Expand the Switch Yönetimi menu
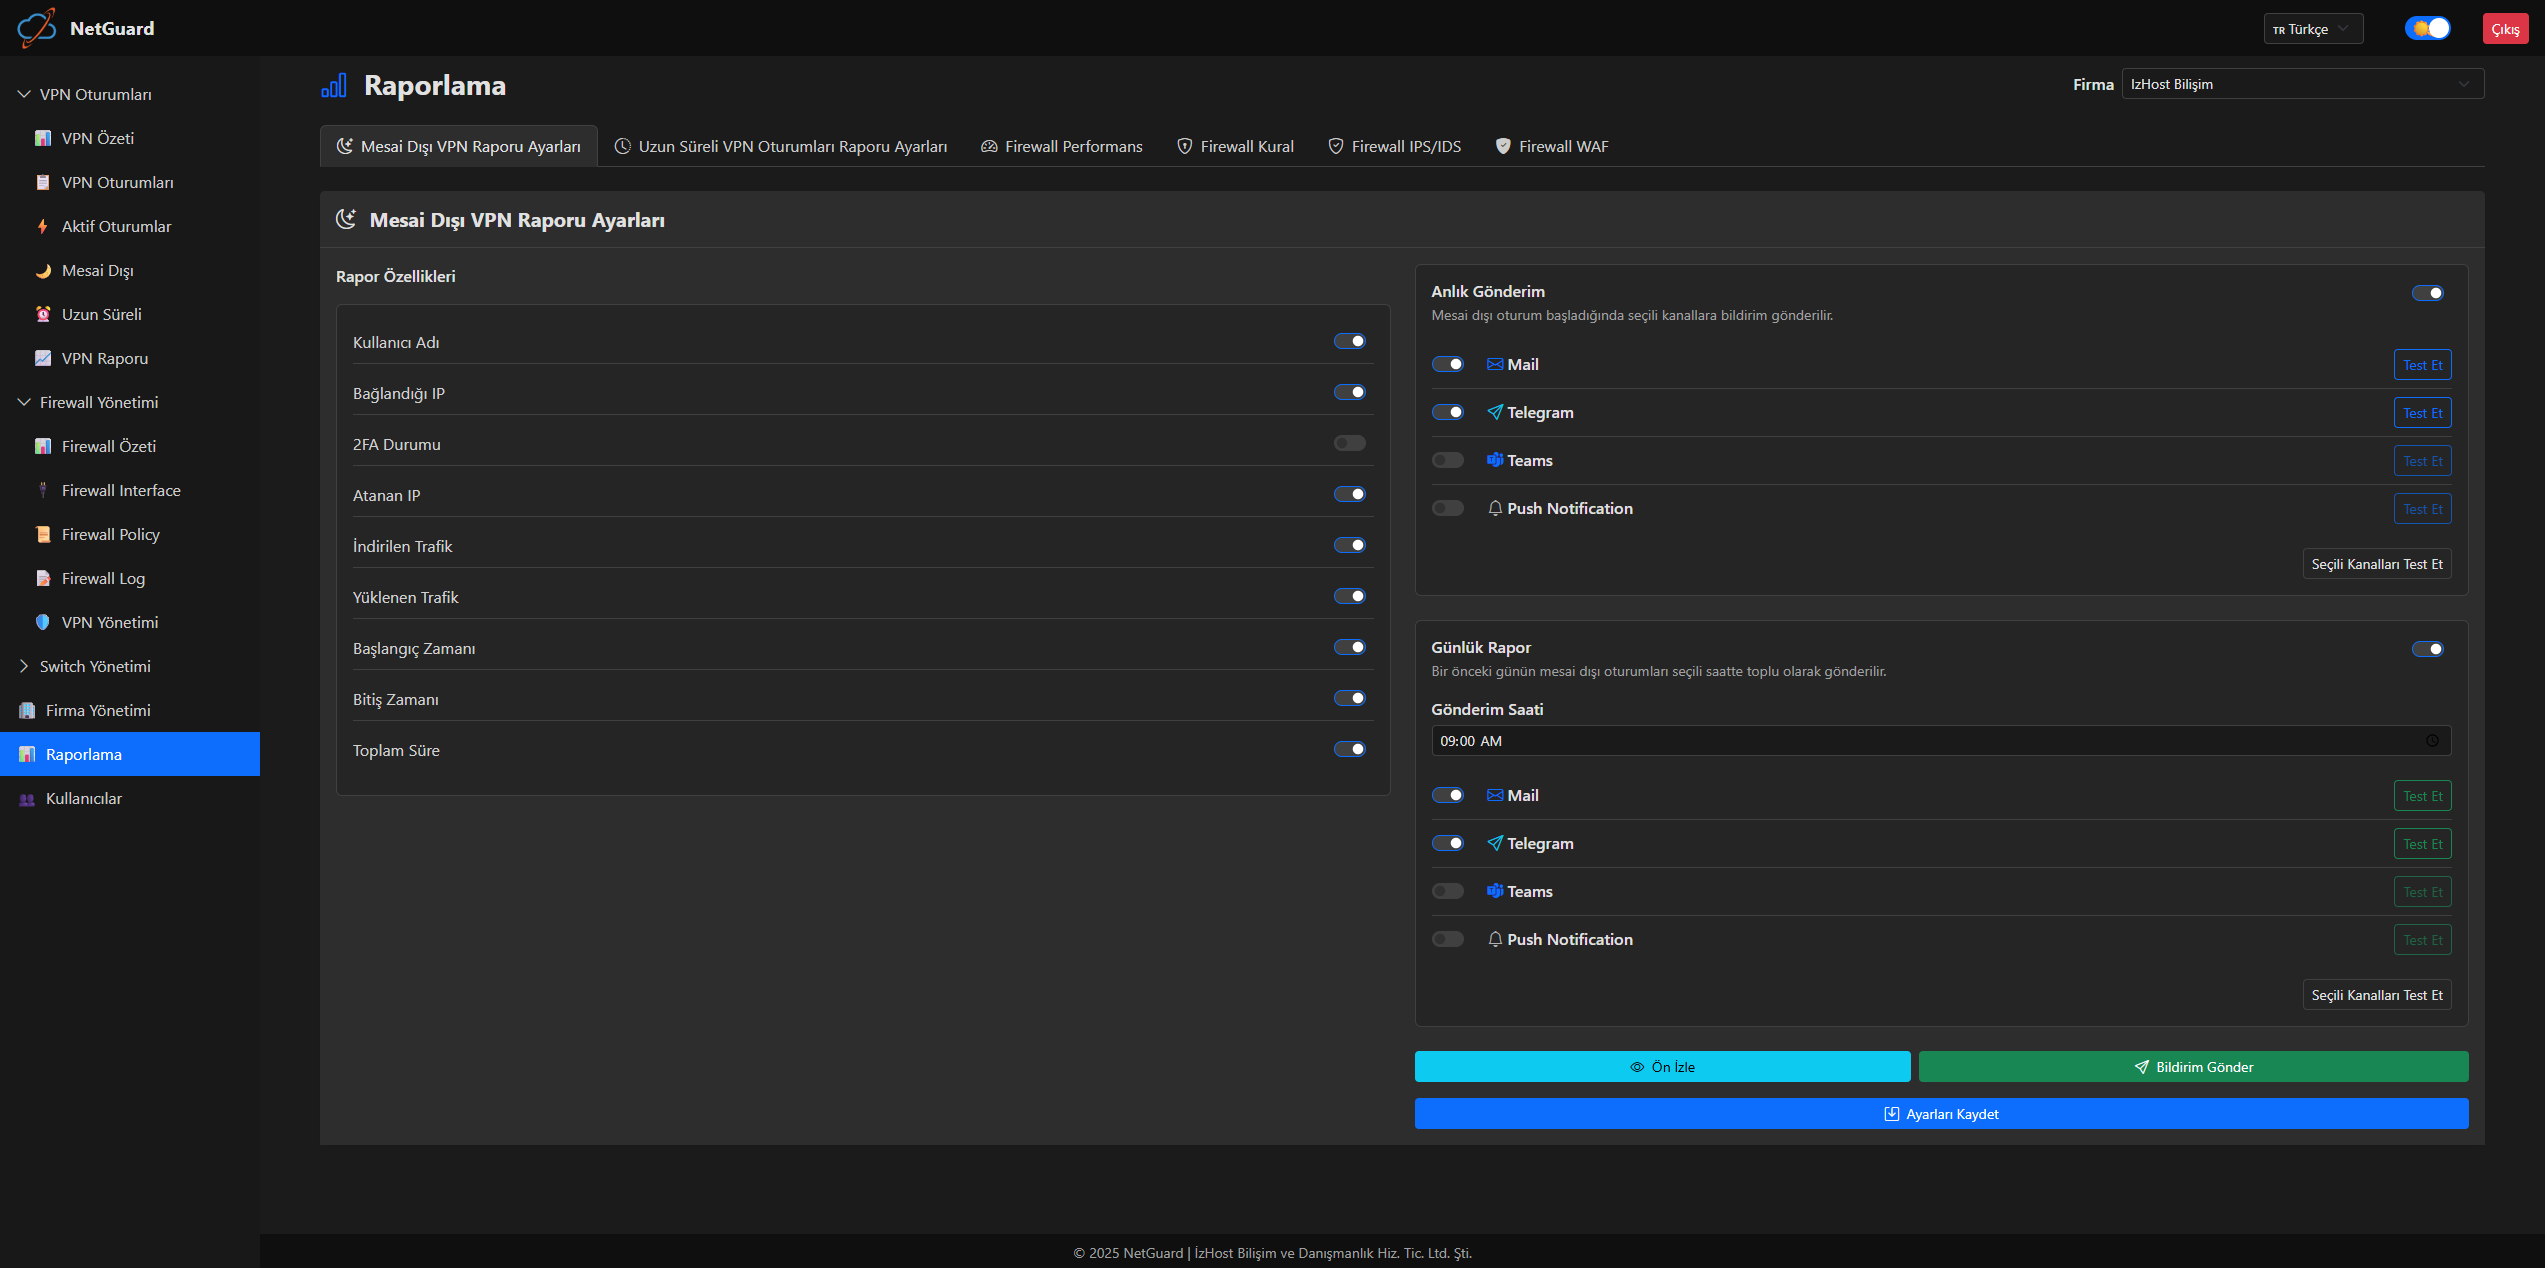 click(x=94, y=667)
